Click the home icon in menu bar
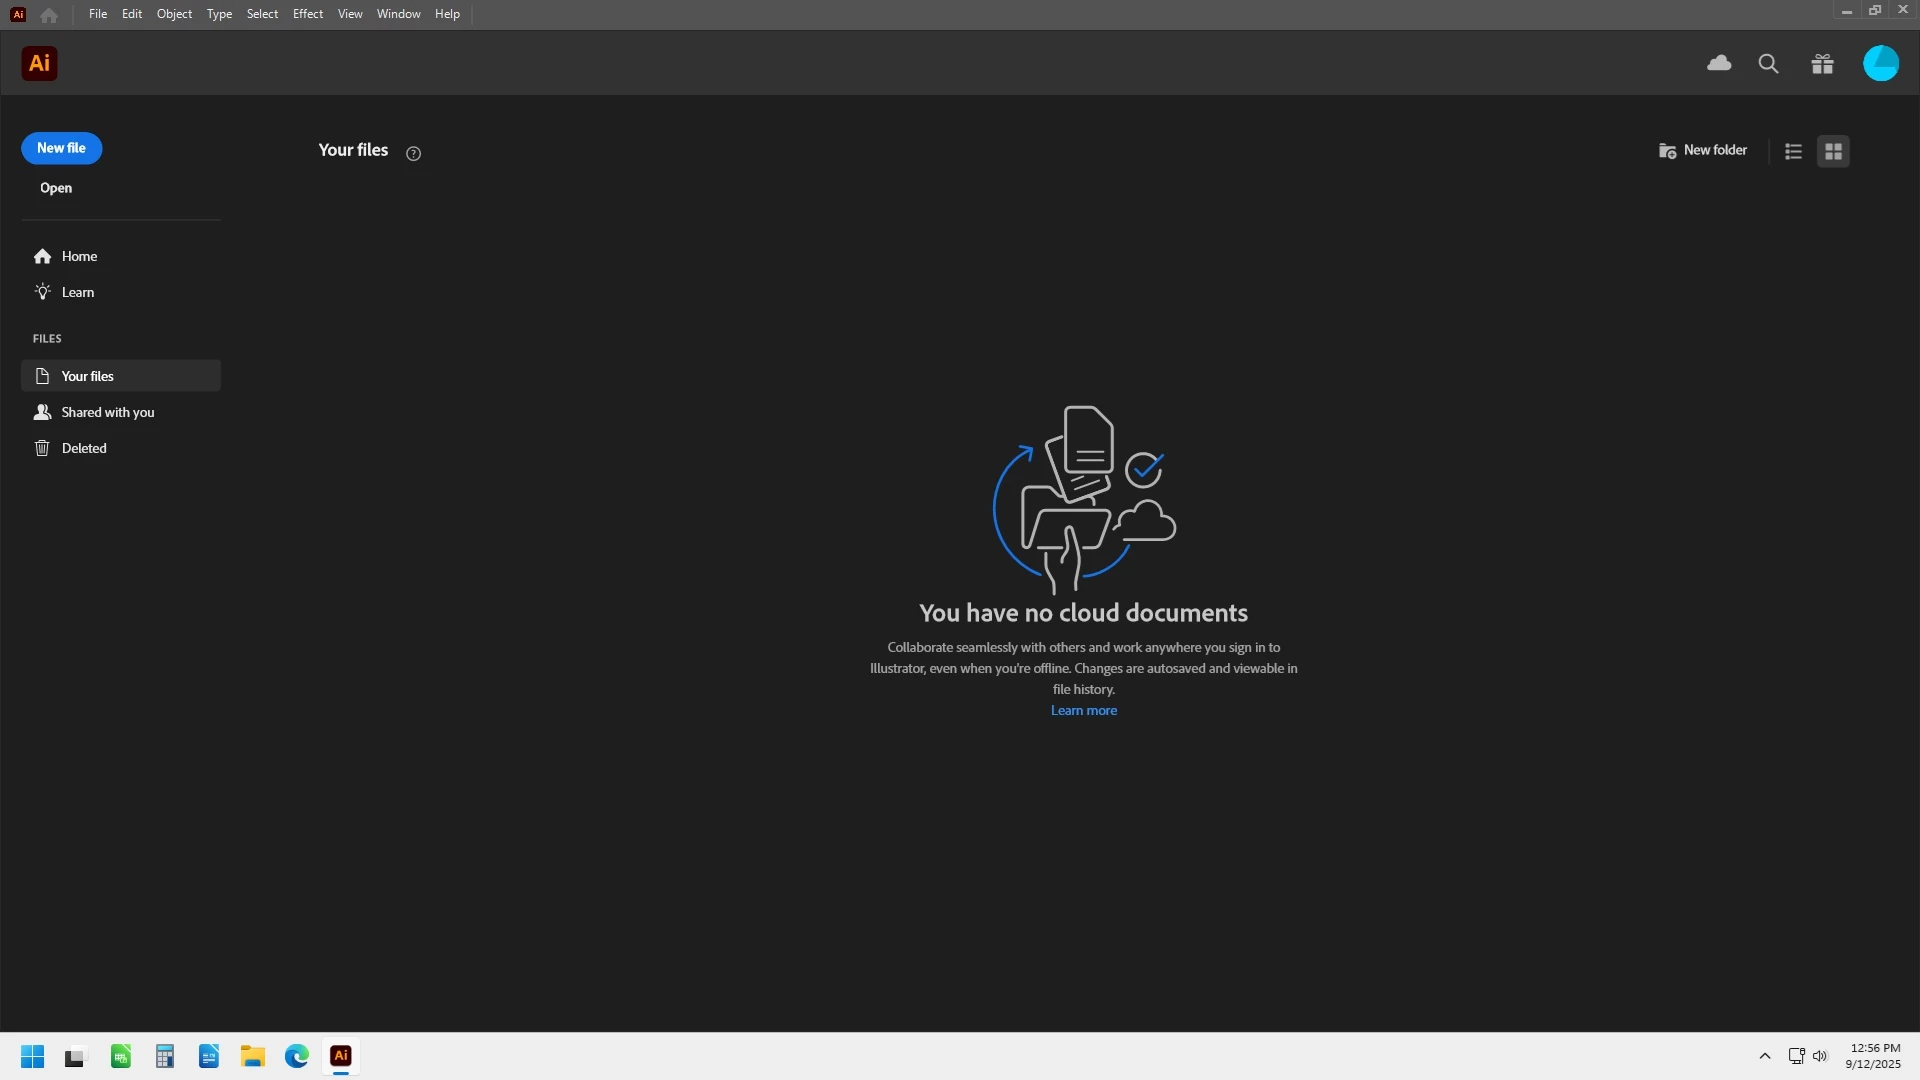The image size is (1920, 1080). click(49, 15)
